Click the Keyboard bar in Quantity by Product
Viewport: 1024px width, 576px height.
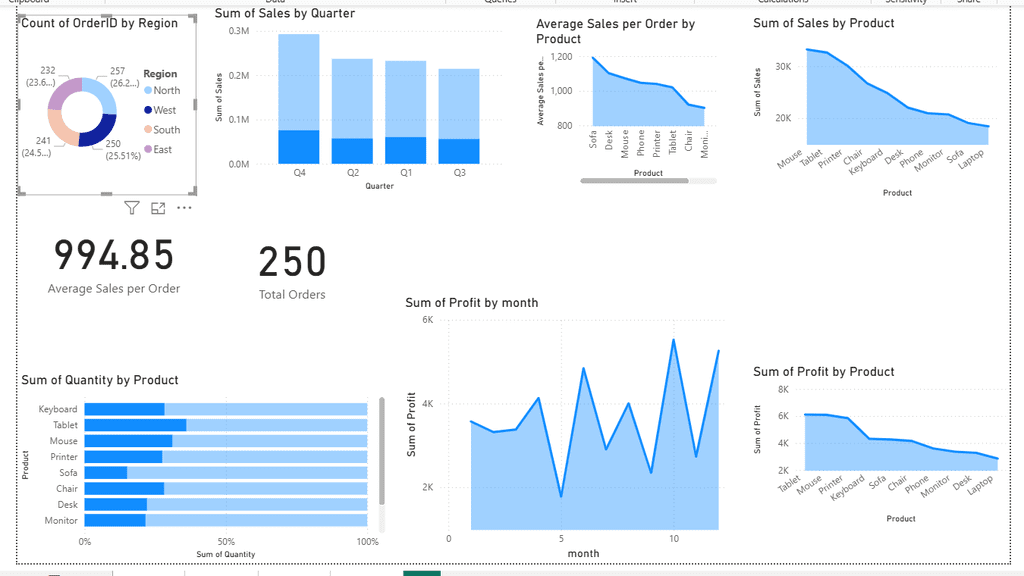[x=124, y=409]
